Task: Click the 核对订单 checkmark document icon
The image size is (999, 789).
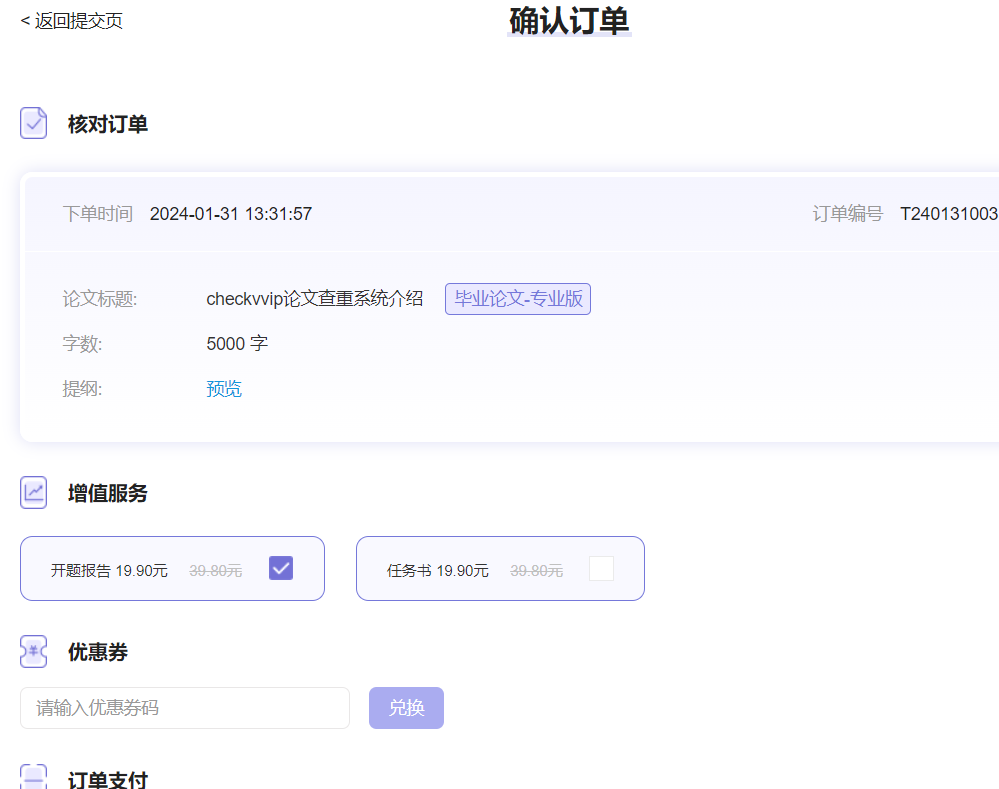Action: (33, 122)
